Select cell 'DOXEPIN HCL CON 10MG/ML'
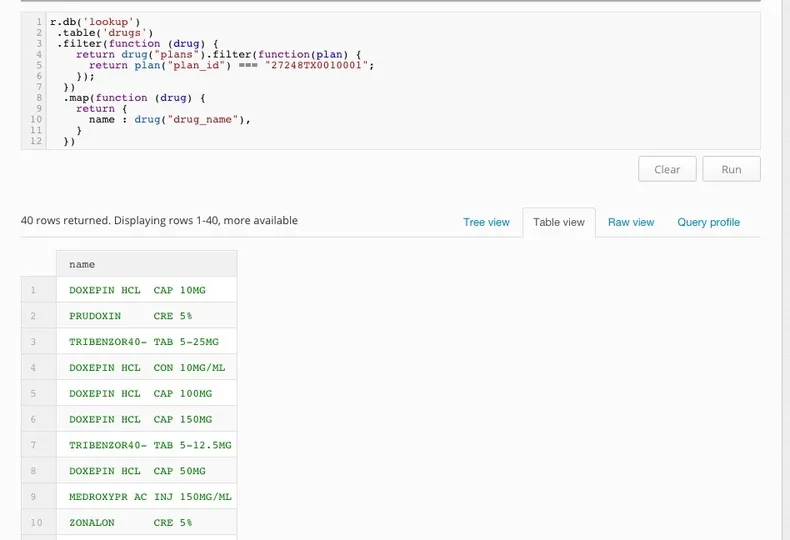 point(147,368)
